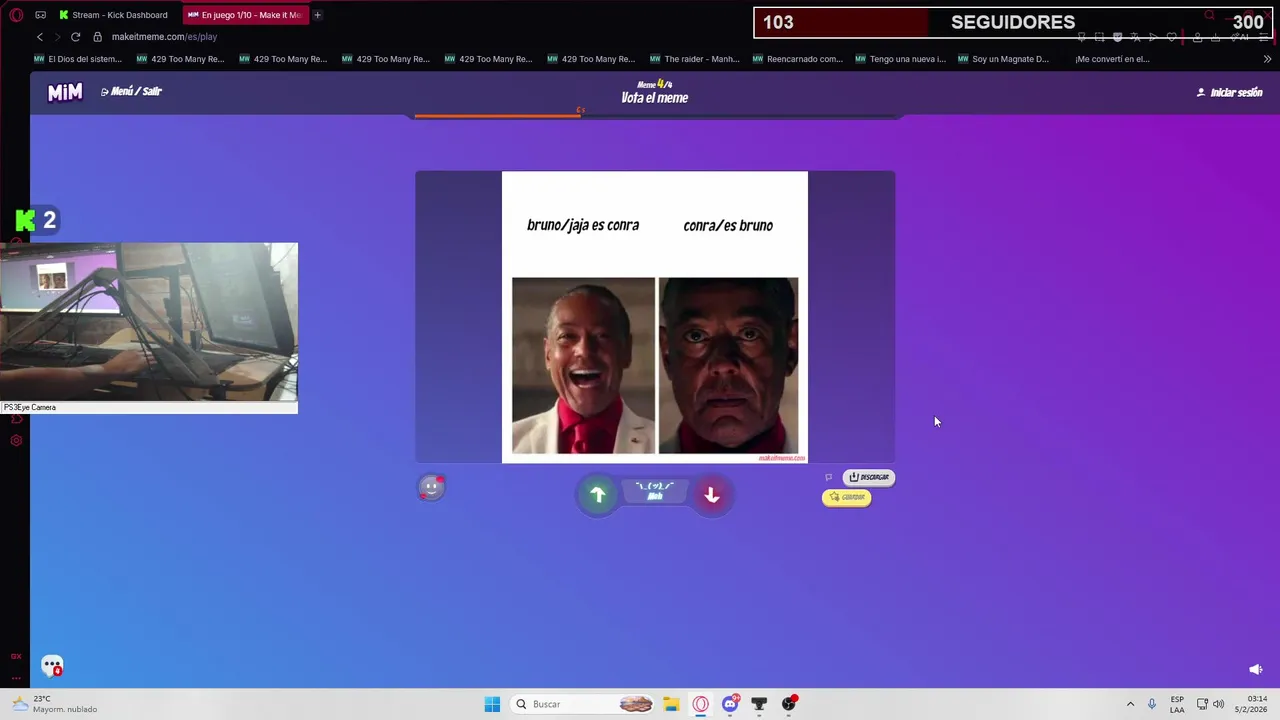Expand the bookmarks bar overflow chevron

(1267, 59)
